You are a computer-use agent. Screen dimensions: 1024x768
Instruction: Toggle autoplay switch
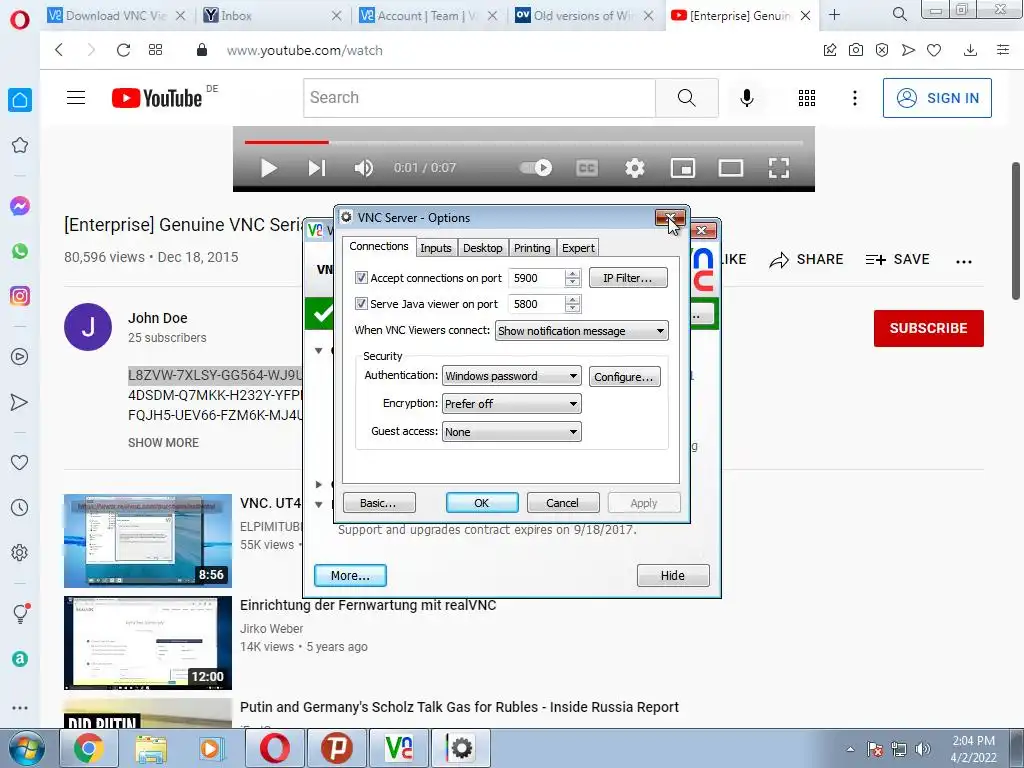tap(536, 168)
